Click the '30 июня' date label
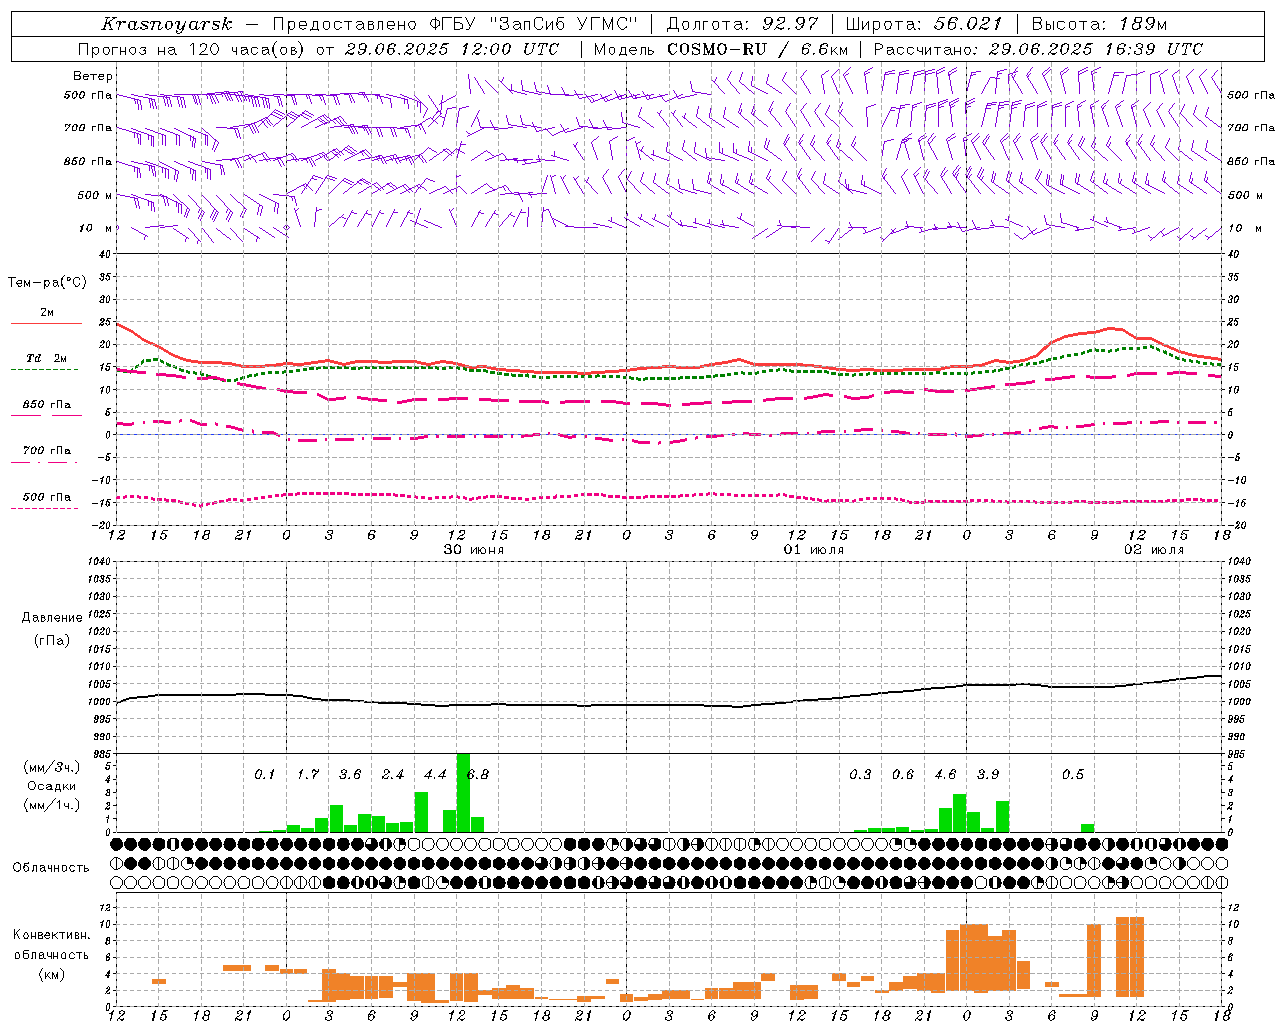The width and height of the screenshot is (1280, 1024). click(x=474, y=550)
